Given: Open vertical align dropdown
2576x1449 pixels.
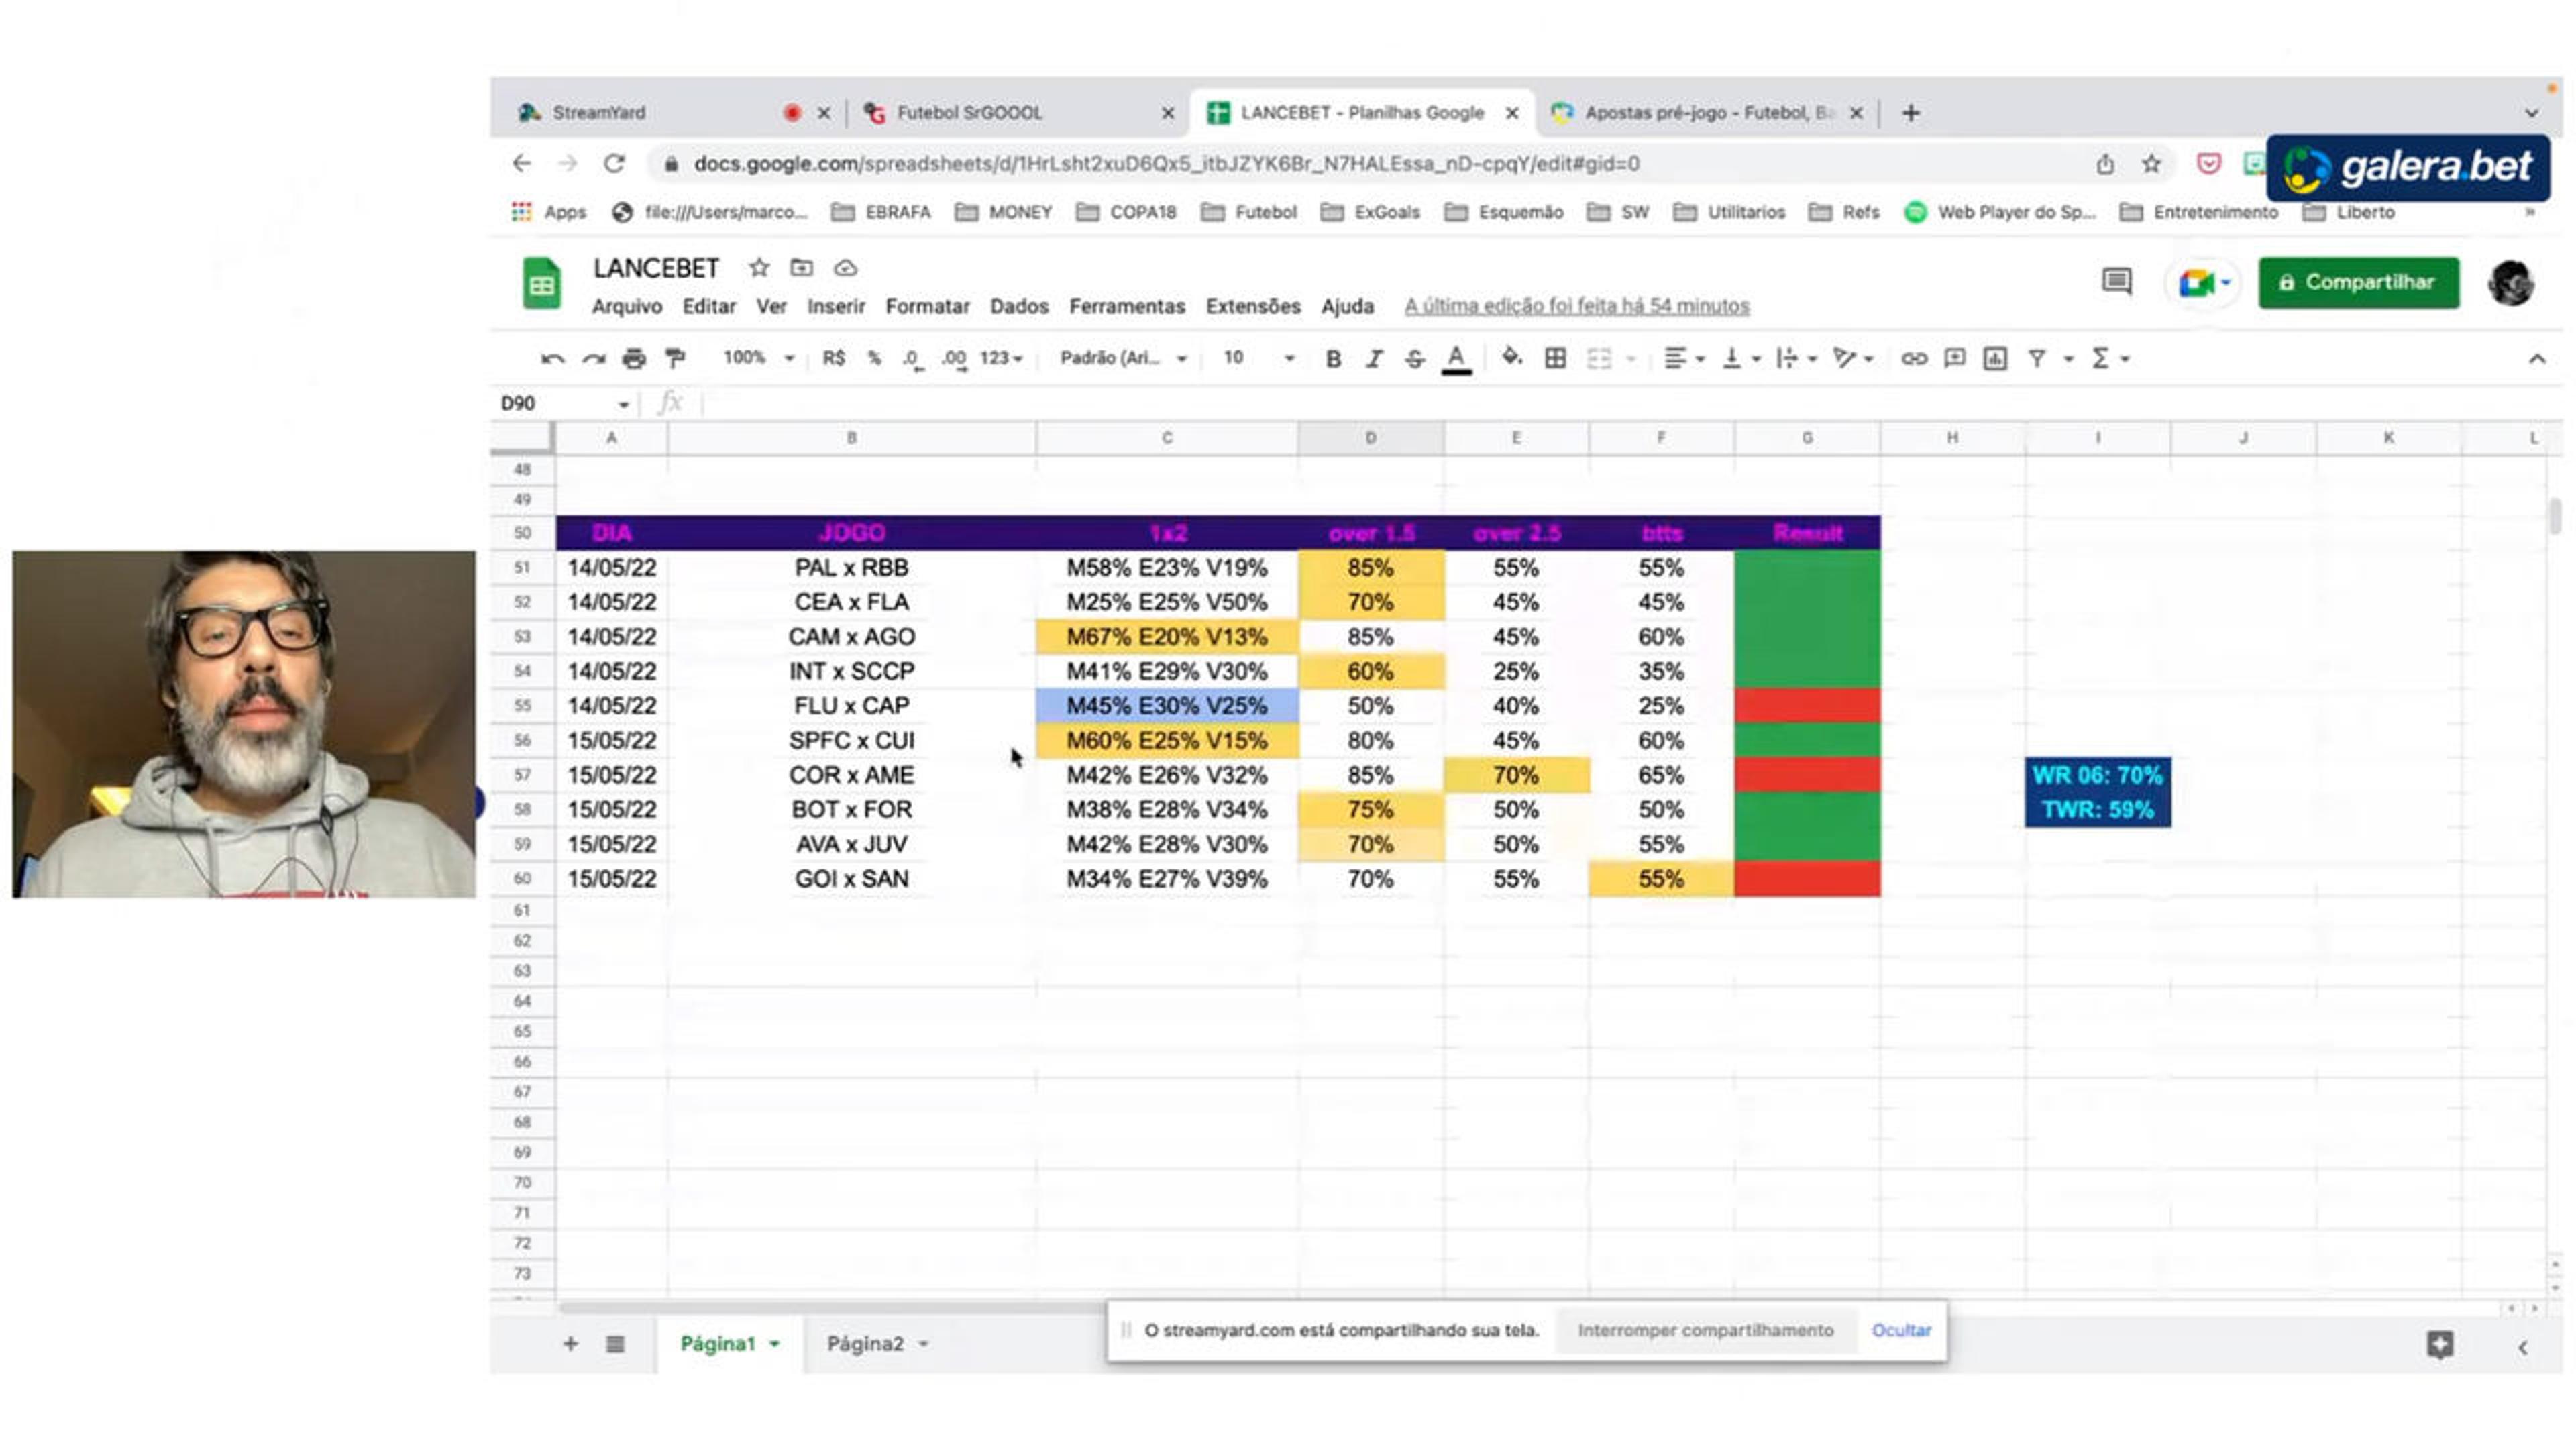Looking at the screenshot, I should point(1741,358).
